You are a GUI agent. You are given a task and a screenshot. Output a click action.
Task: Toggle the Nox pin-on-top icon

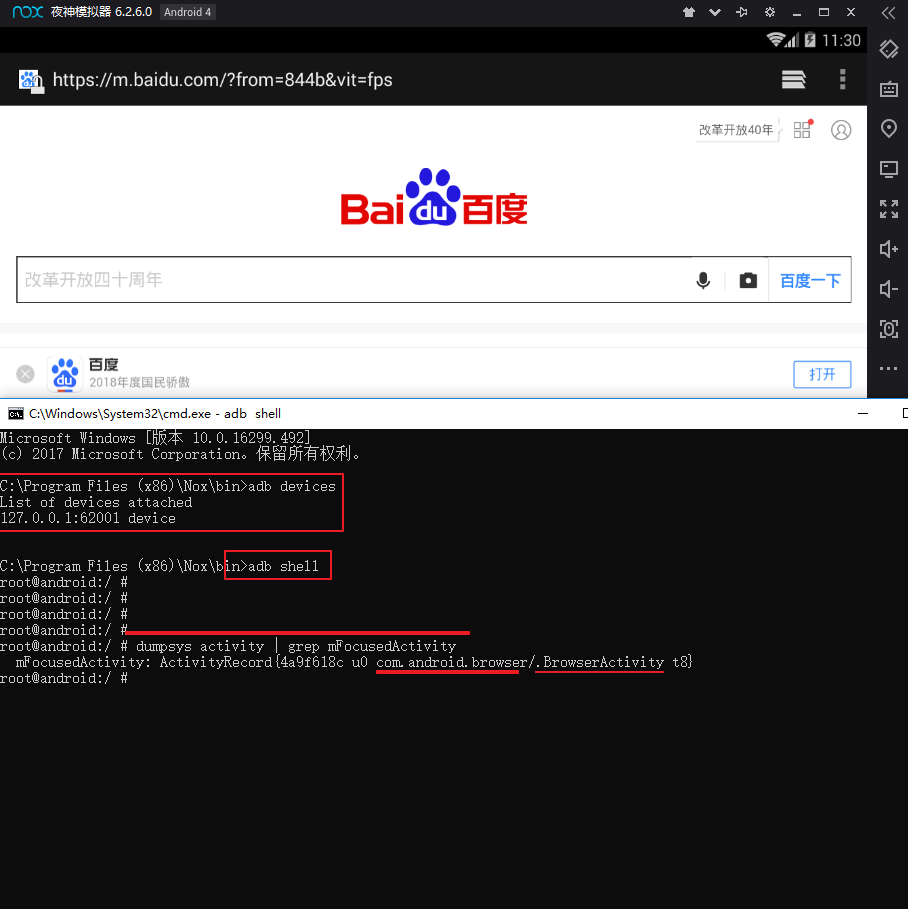pyautogui.click(x=742, y=12)
